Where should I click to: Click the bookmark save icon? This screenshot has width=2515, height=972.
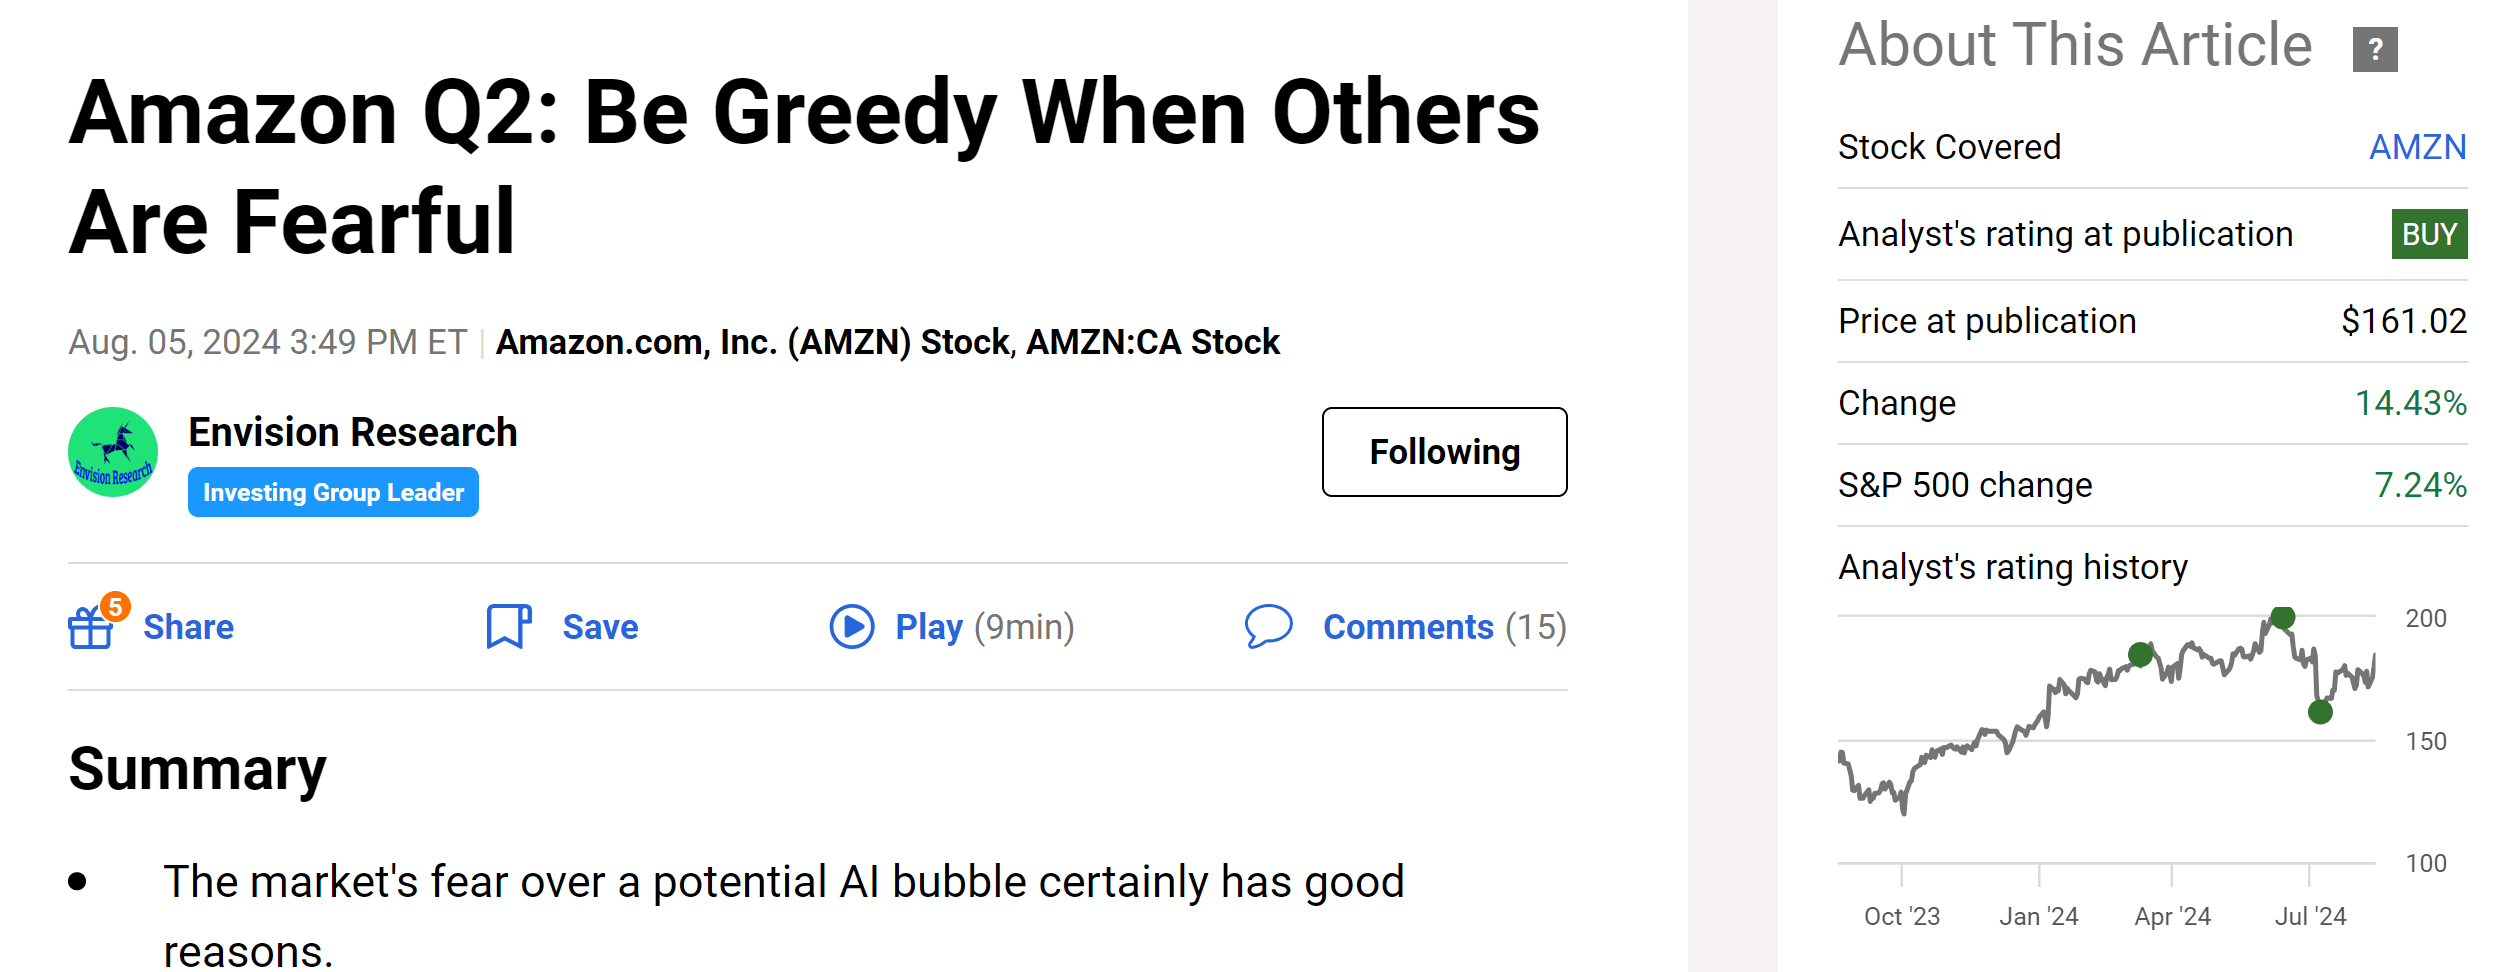pyautogui.click(x=508, y=627)
